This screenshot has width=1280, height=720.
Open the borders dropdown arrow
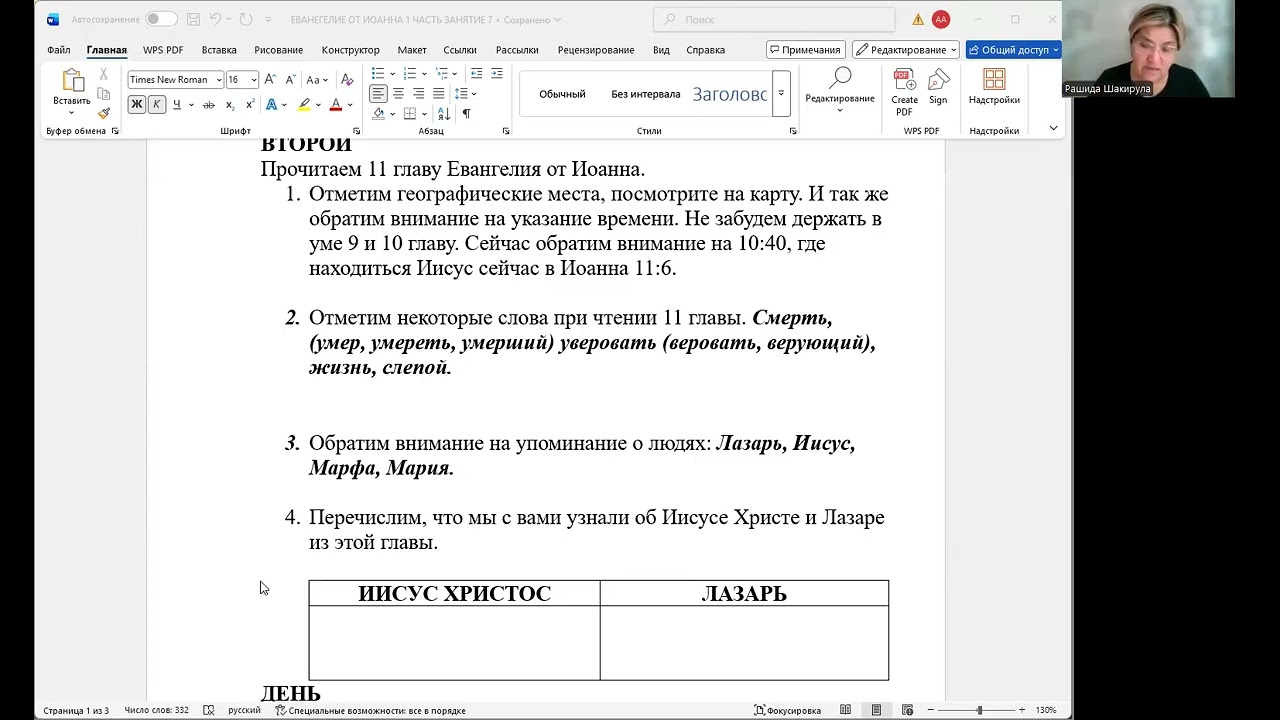(424, 114)
